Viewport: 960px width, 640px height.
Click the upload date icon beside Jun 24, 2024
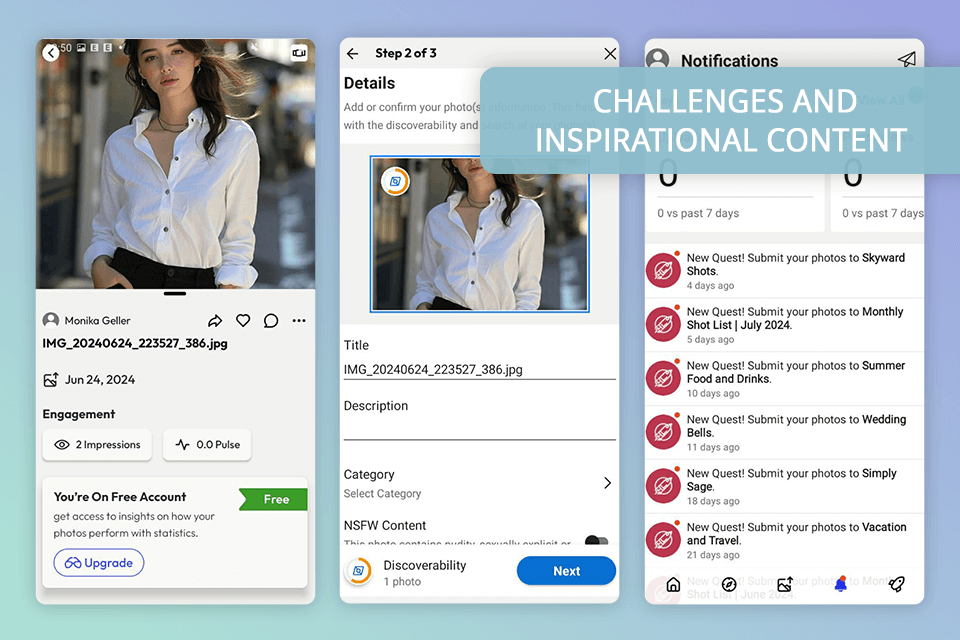click(51, 380)
